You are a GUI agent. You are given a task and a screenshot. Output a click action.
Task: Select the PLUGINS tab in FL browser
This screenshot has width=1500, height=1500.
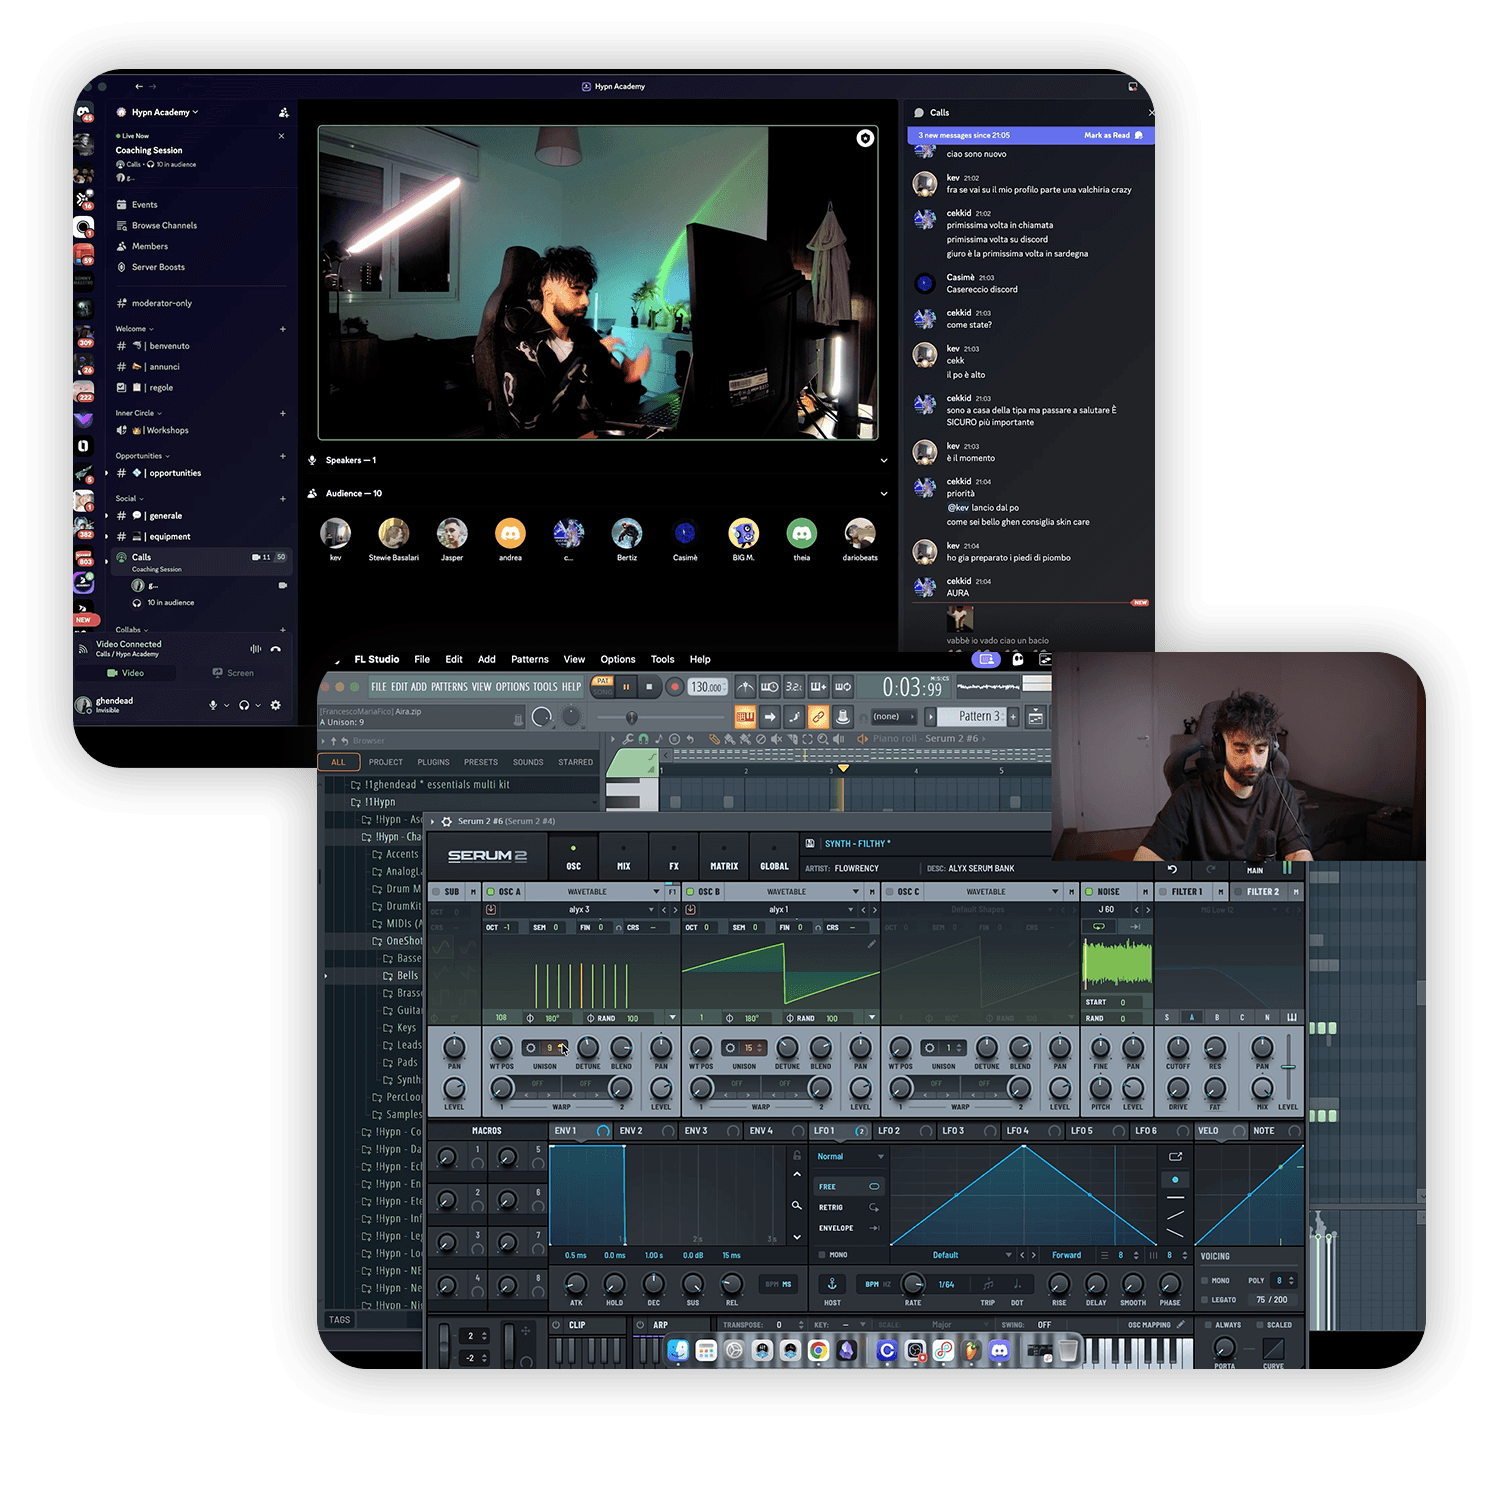coord(433,762)
